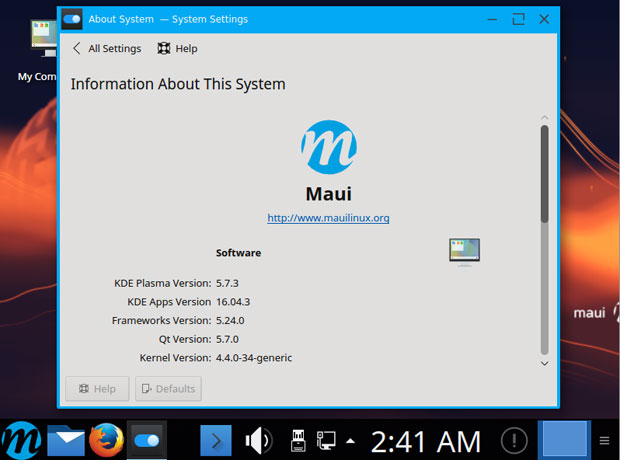
Task: Close the About System window
Action: click(x=544, y=19)
